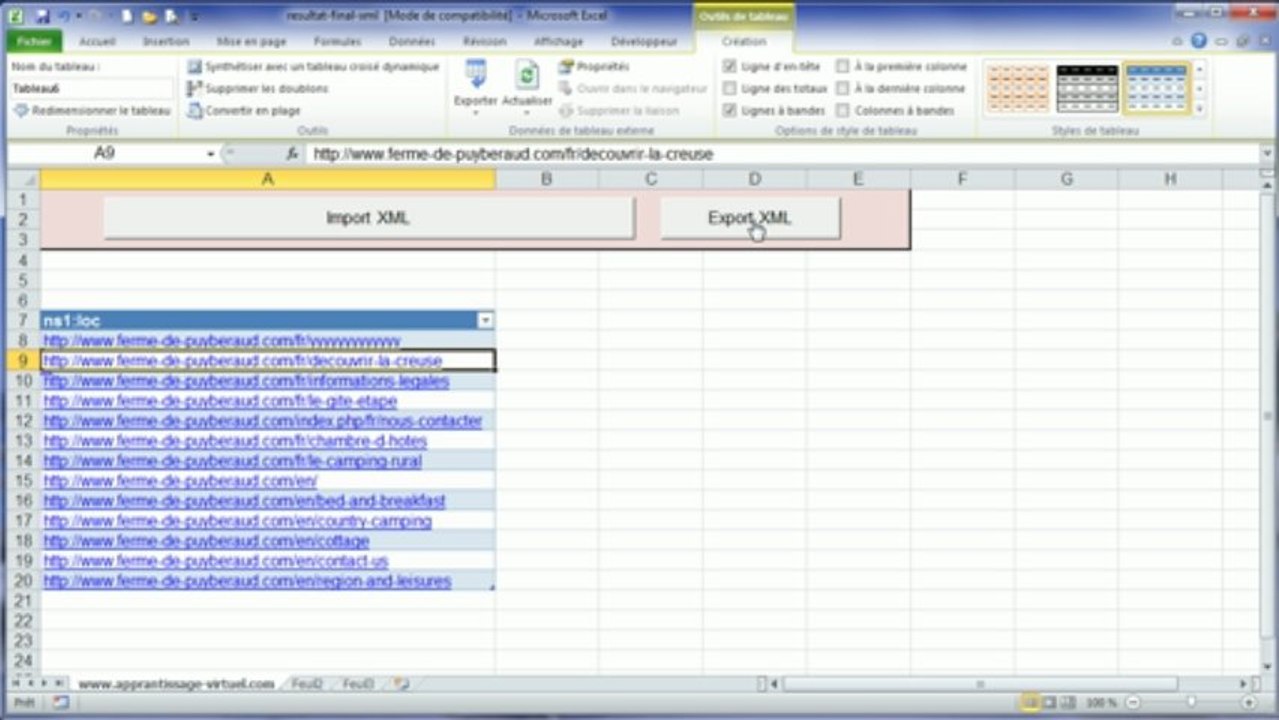Viewport: 1279px width, 720px height.
Task: Click the Select All corner of the grid
Action: [23, 179]
